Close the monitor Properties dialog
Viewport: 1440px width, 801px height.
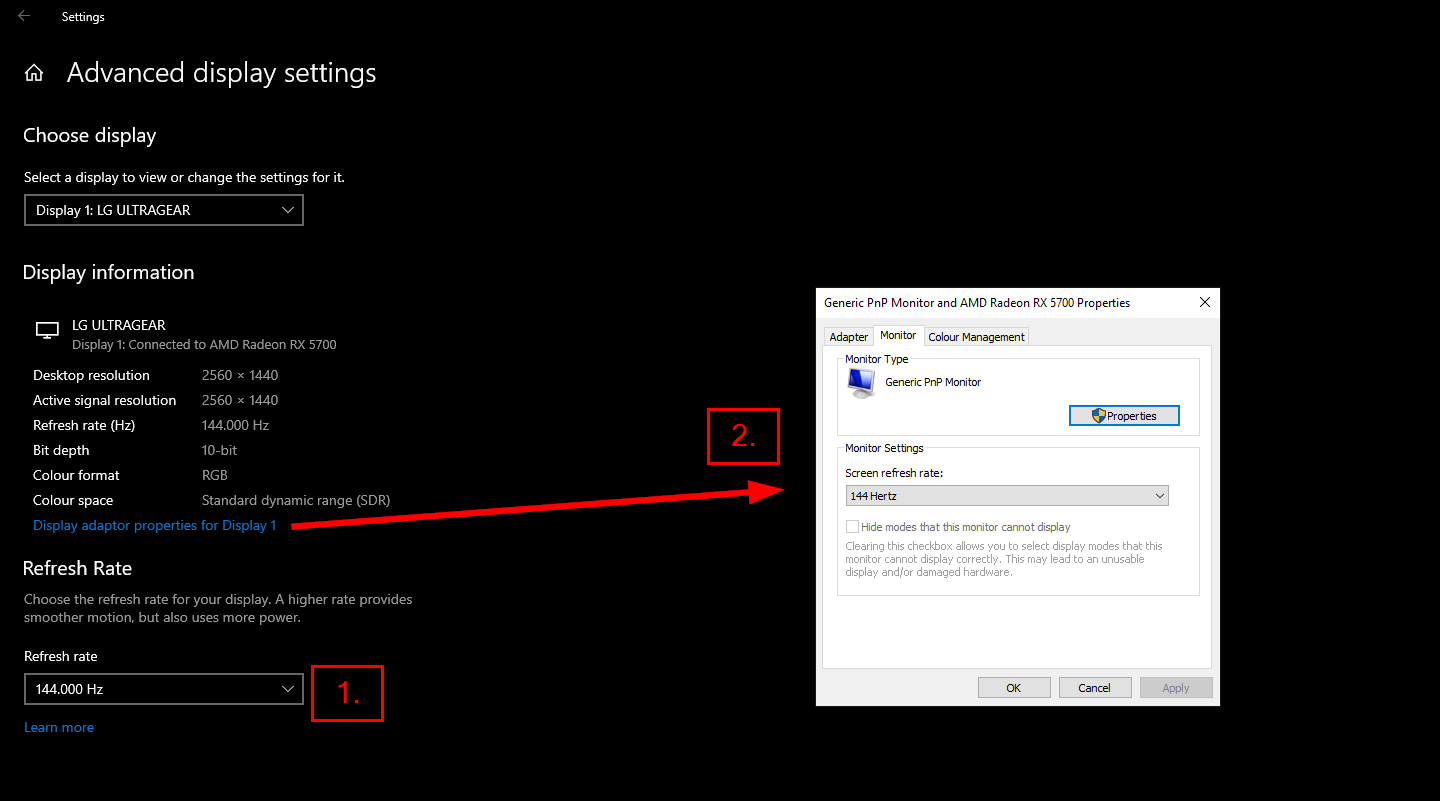pos(1204,302)
